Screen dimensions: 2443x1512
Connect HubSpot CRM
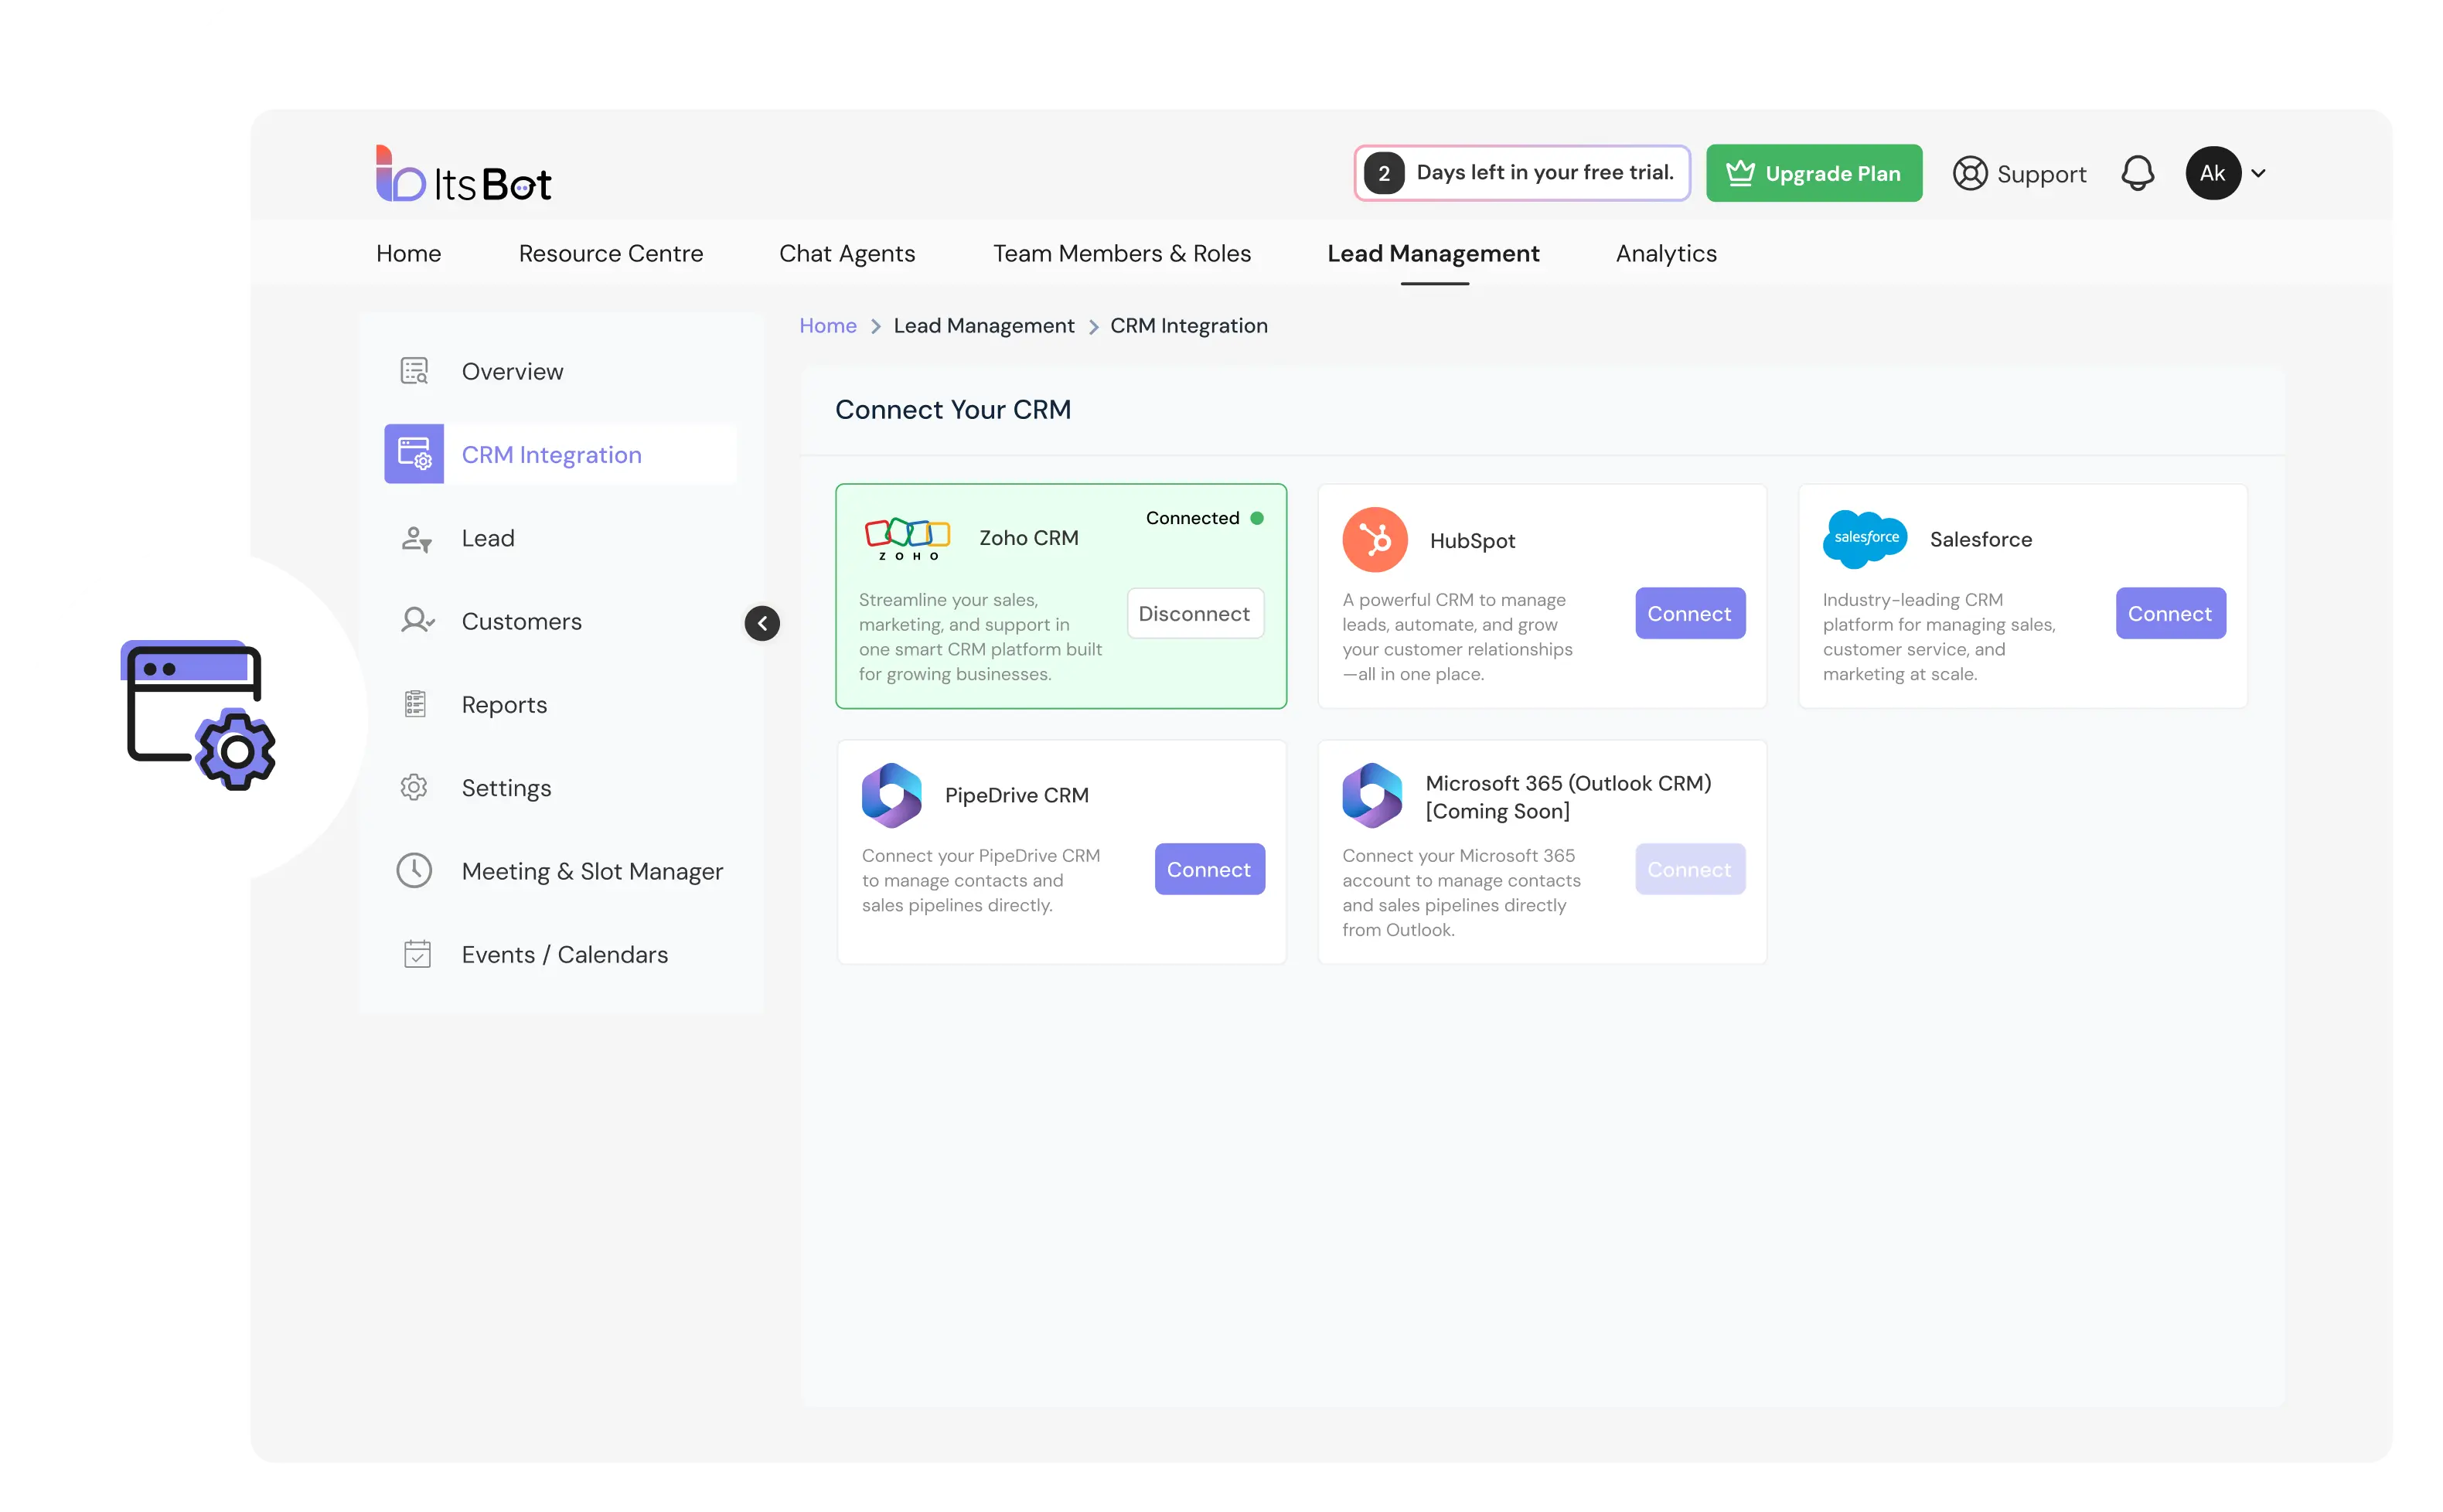[x=1689, y=614]
